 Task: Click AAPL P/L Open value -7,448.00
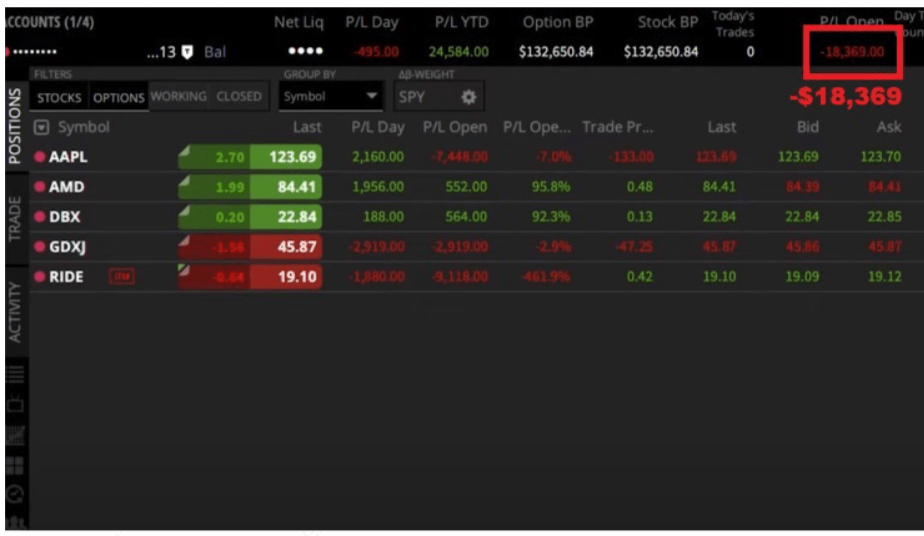click(x=459, y=157)
